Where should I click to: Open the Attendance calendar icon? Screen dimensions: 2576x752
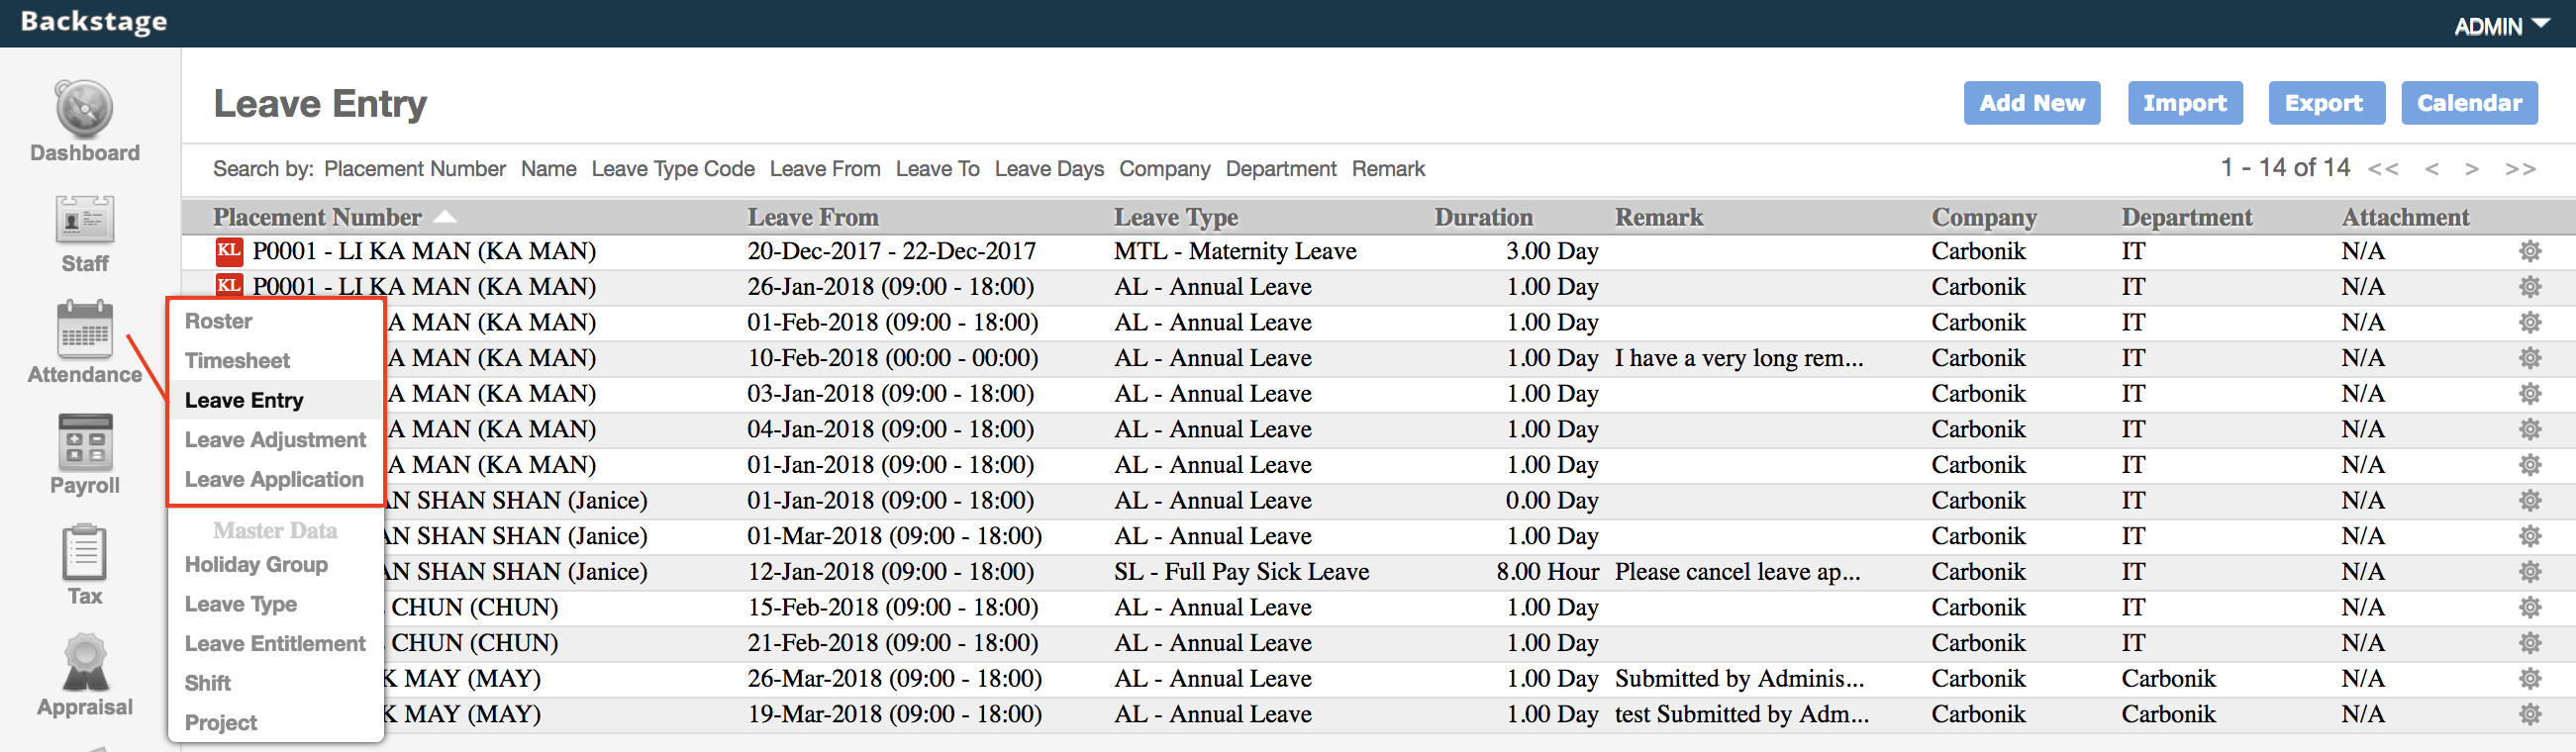click(84, 329)
